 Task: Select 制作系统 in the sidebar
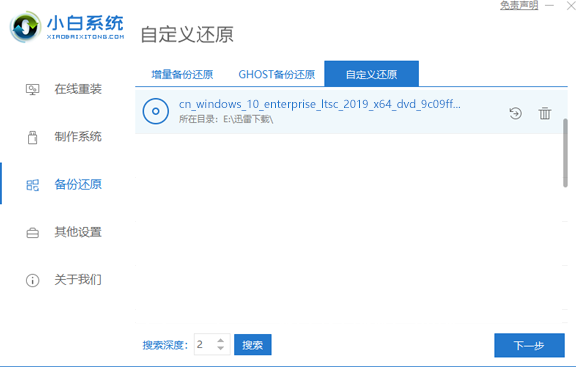[78, 137]
